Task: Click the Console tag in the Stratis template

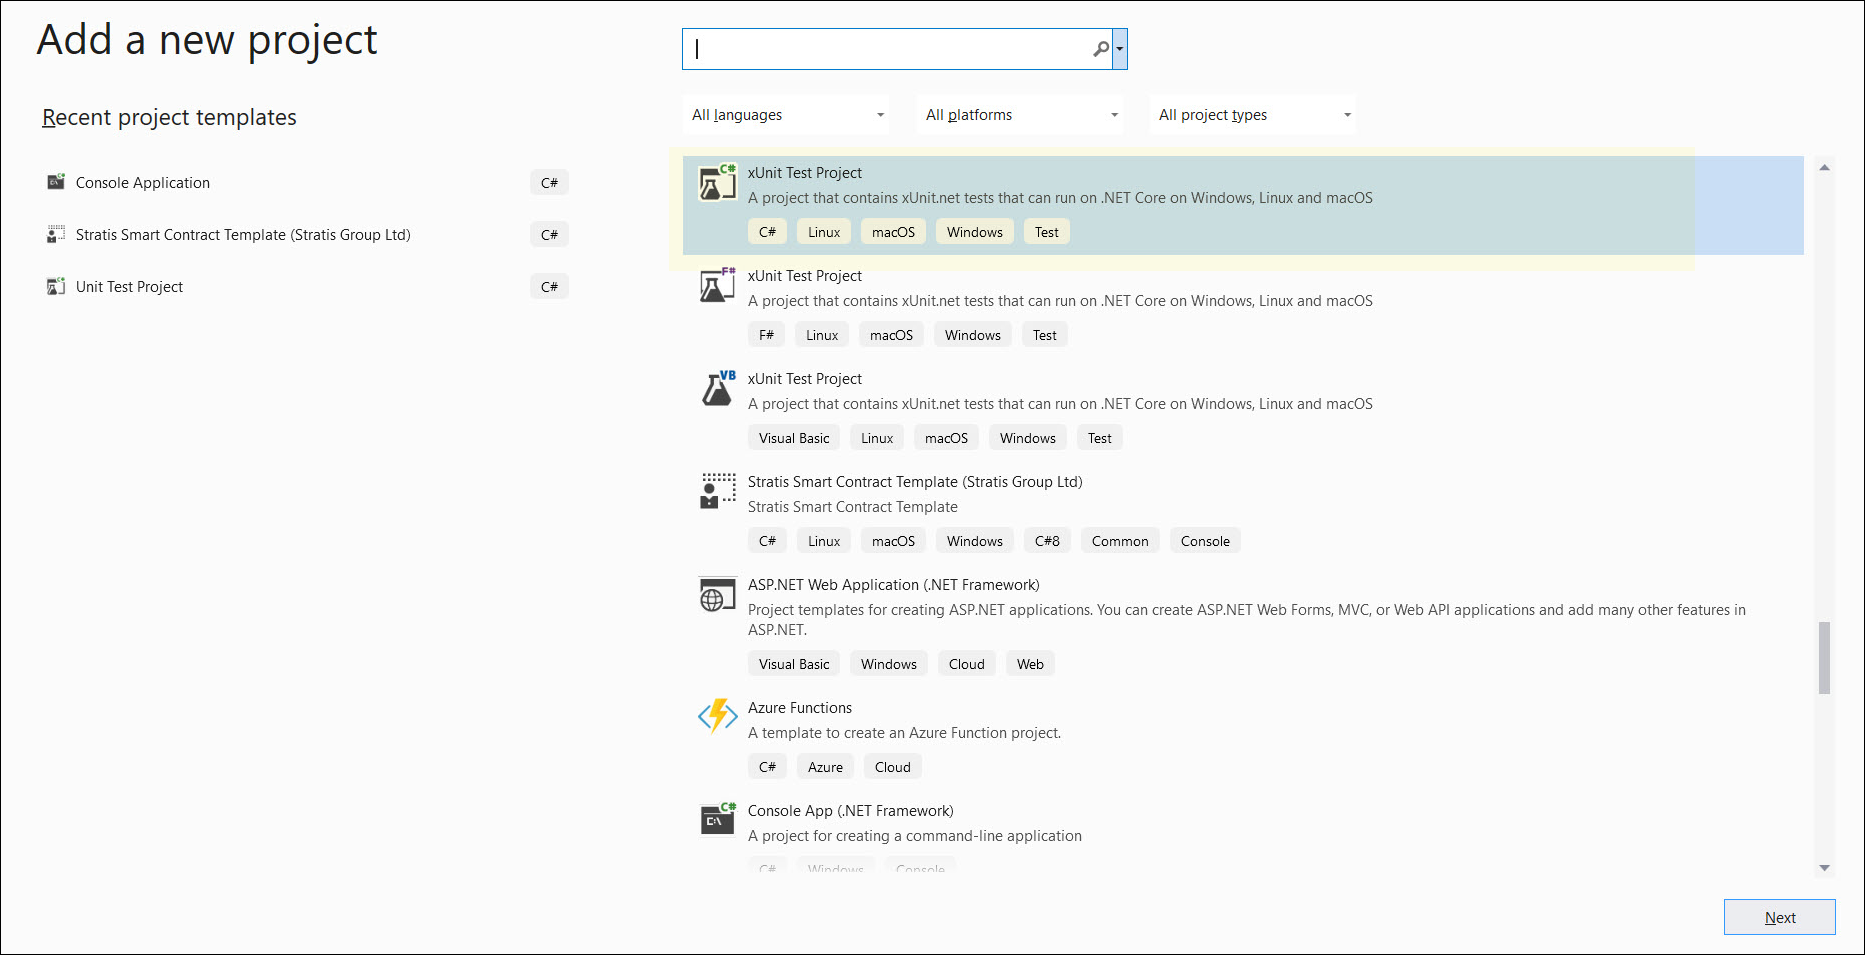Action: point(1205,541)
